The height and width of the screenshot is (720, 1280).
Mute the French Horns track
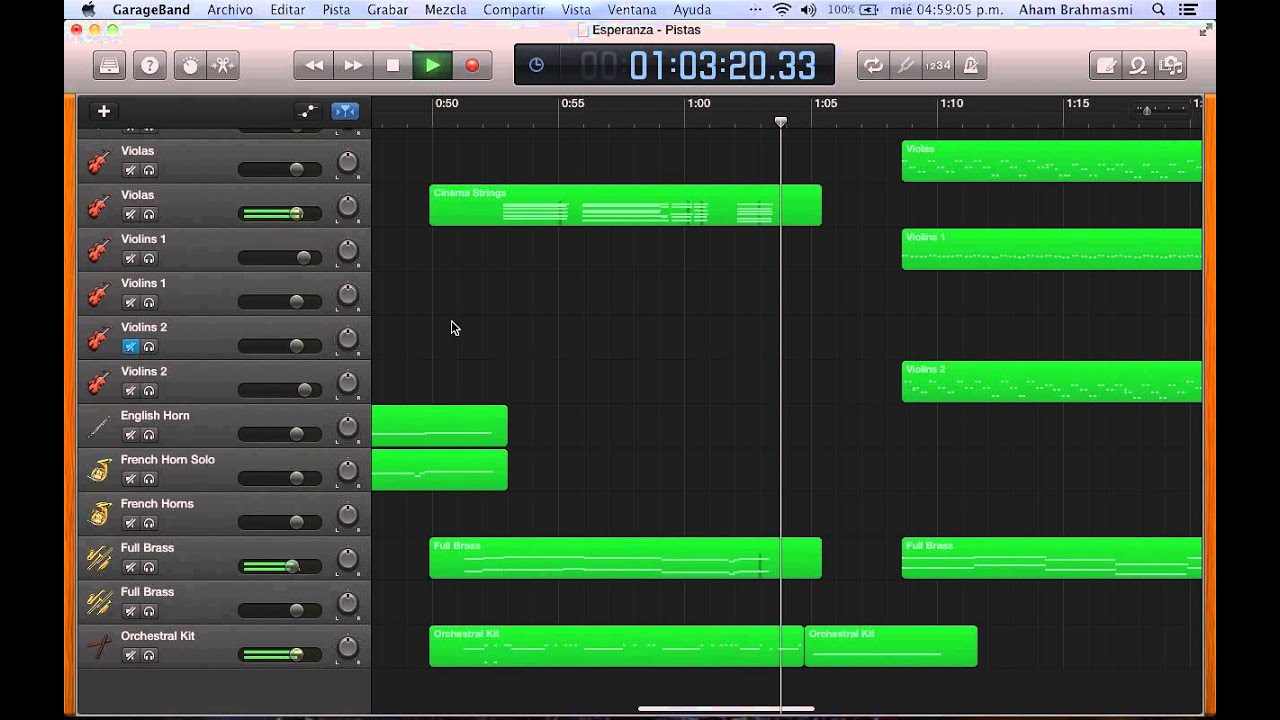tap(130, 523)
